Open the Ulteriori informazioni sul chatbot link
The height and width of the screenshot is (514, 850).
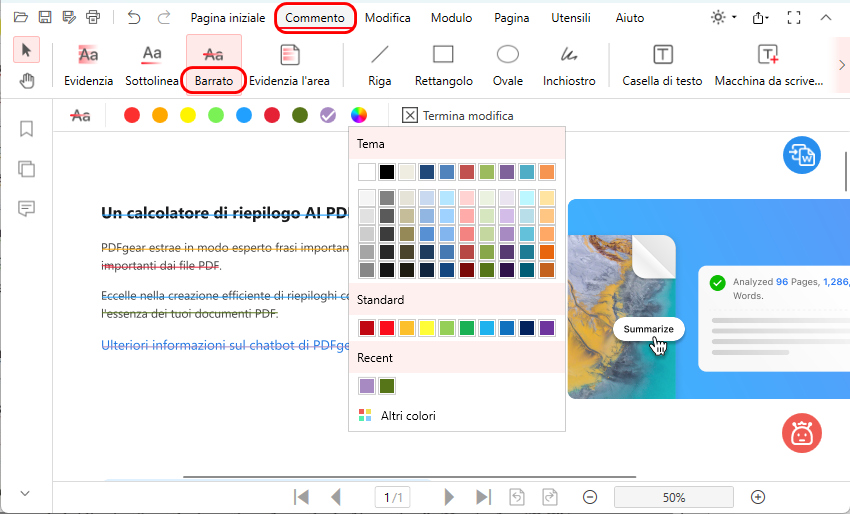pos(225,345)
